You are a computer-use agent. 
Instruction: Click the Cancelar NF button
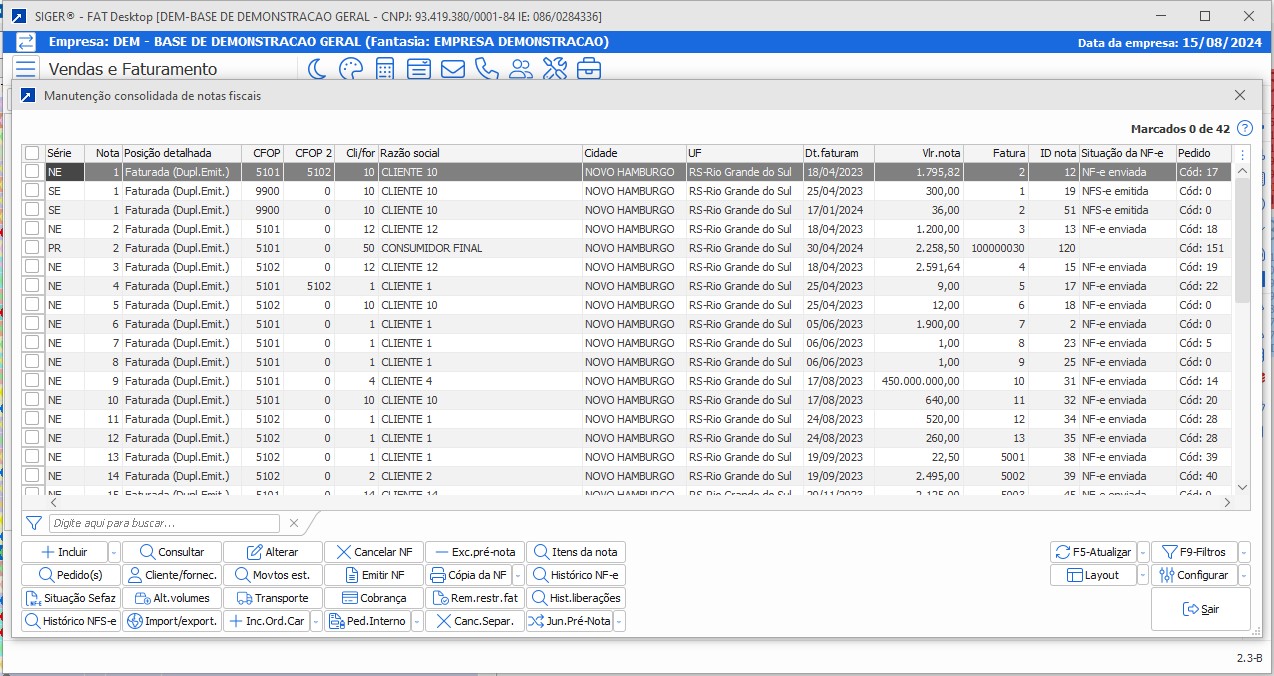tap(374, 552)
